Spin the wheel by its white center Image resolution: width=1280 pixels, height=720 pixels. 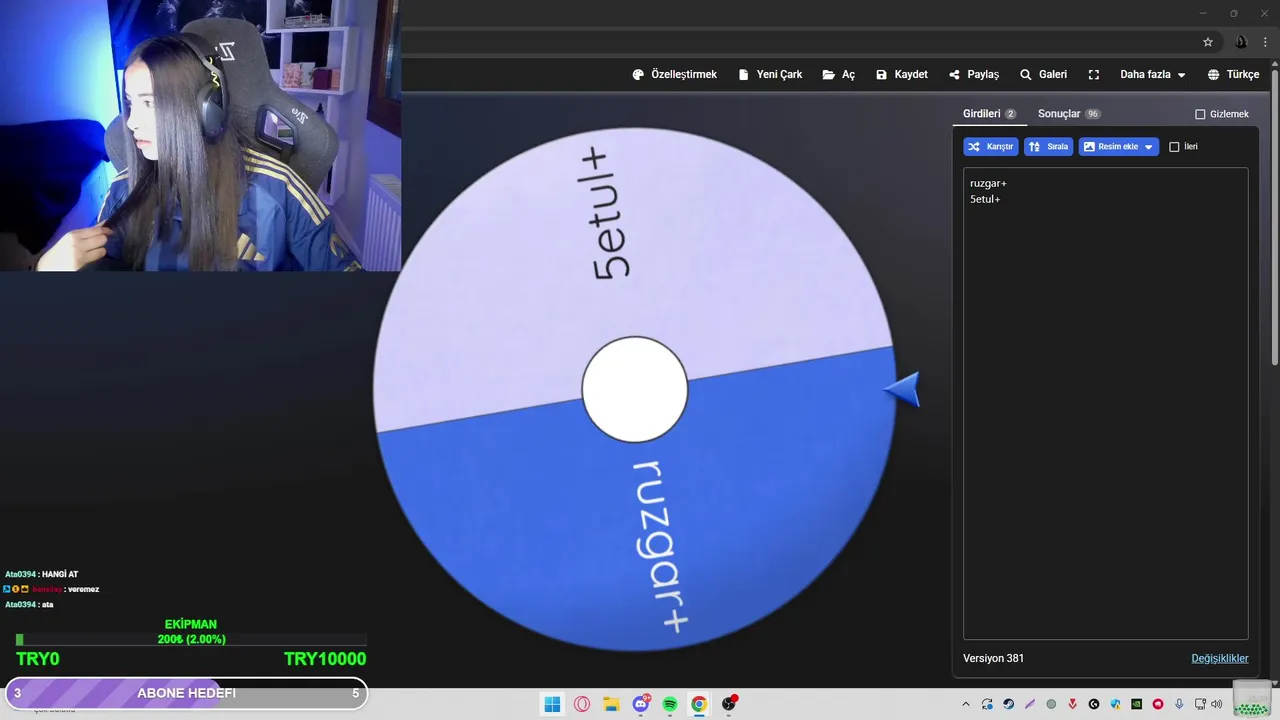click(635, 389)
